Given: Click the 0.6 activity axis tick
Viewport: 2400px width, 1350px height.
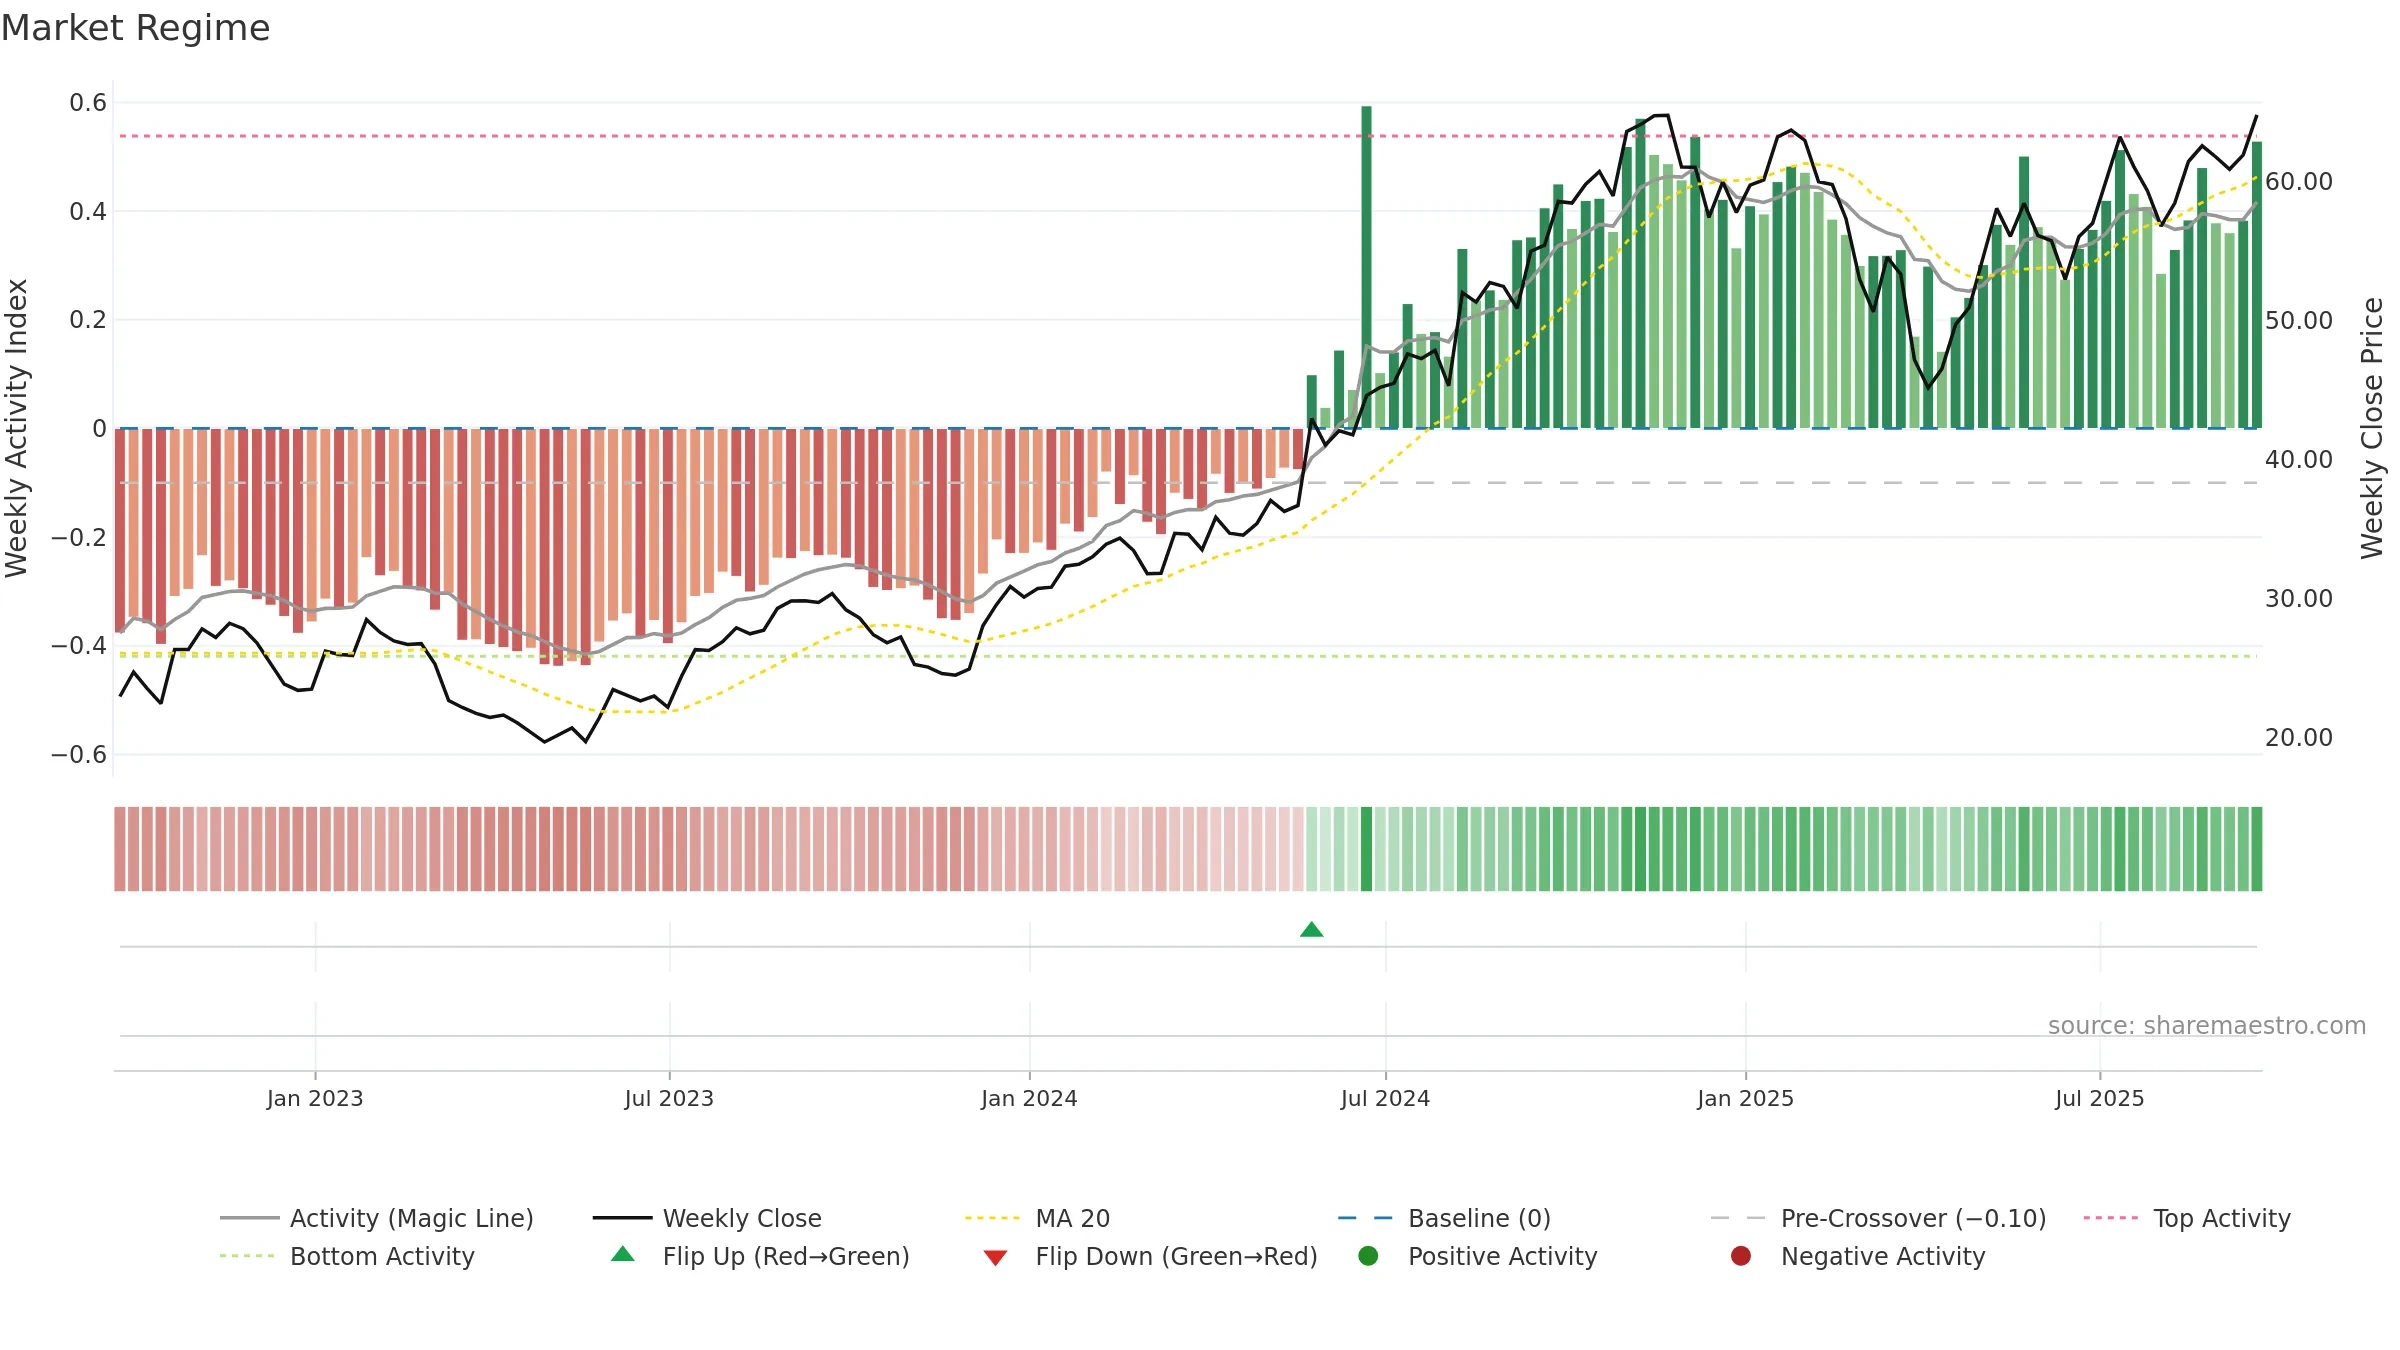Looking at the screenshot, I should pos(88,103).
